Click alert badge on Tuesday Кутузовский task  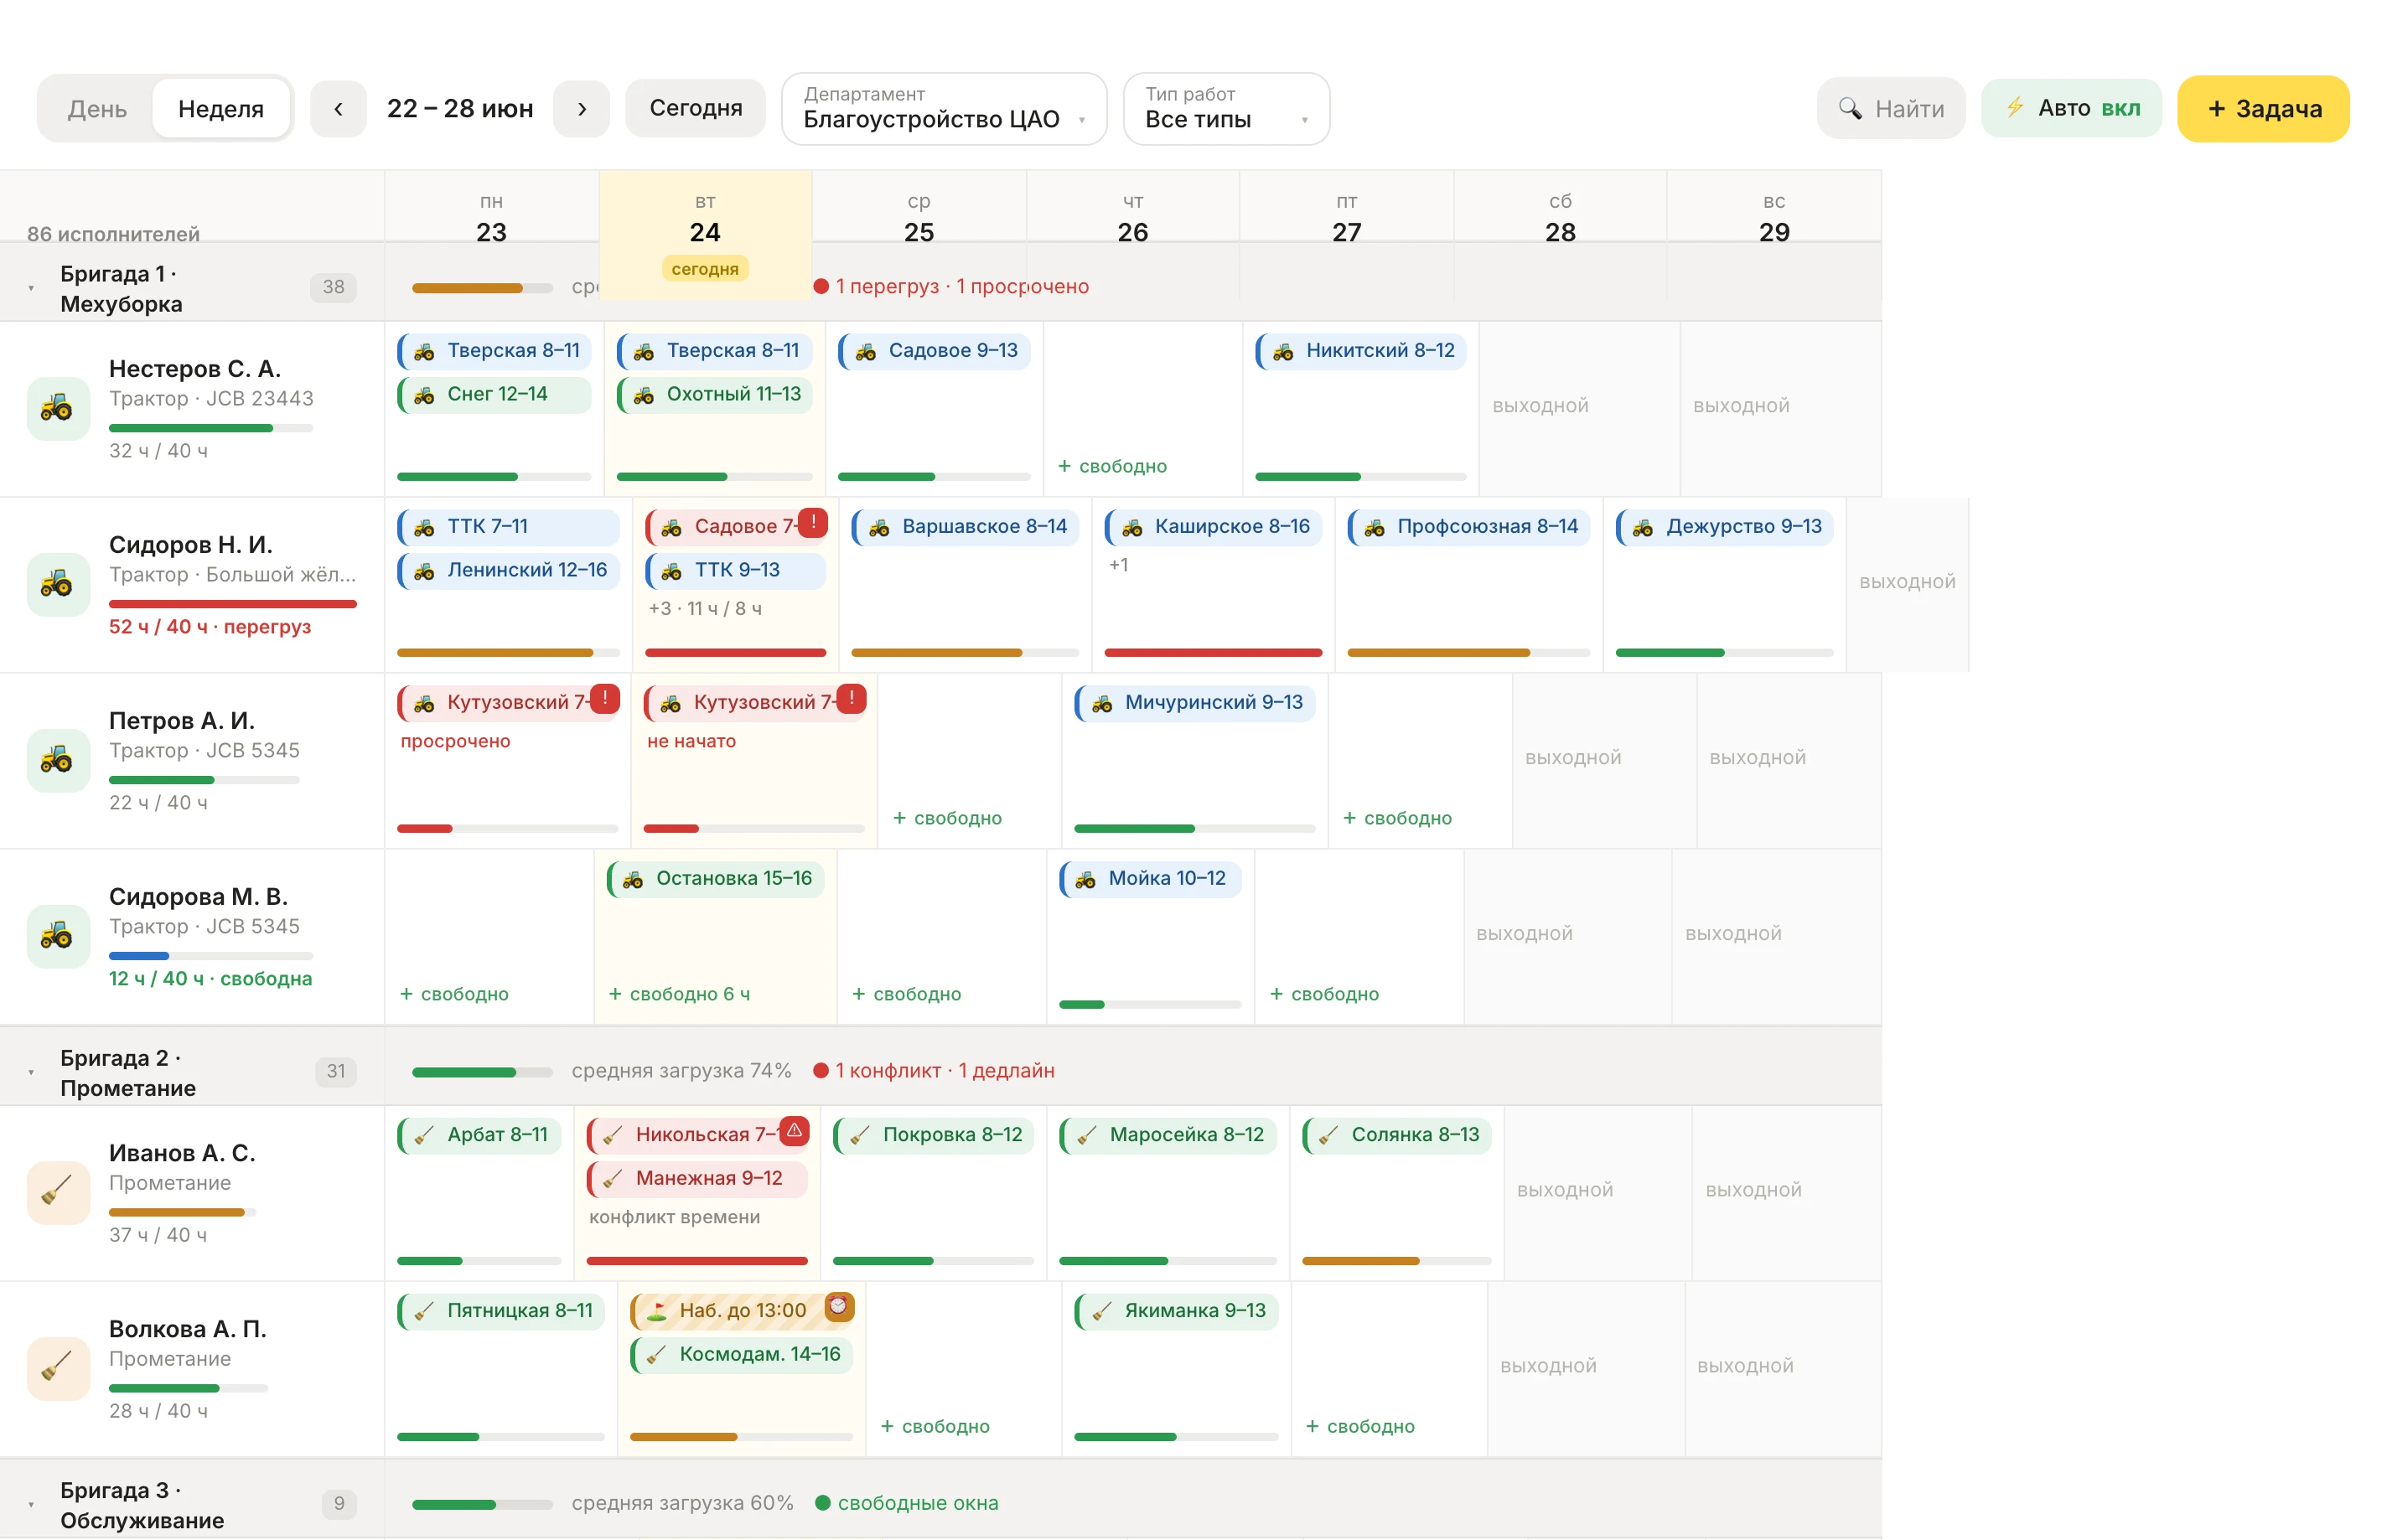pyautogui.click(x=851, y=698)
